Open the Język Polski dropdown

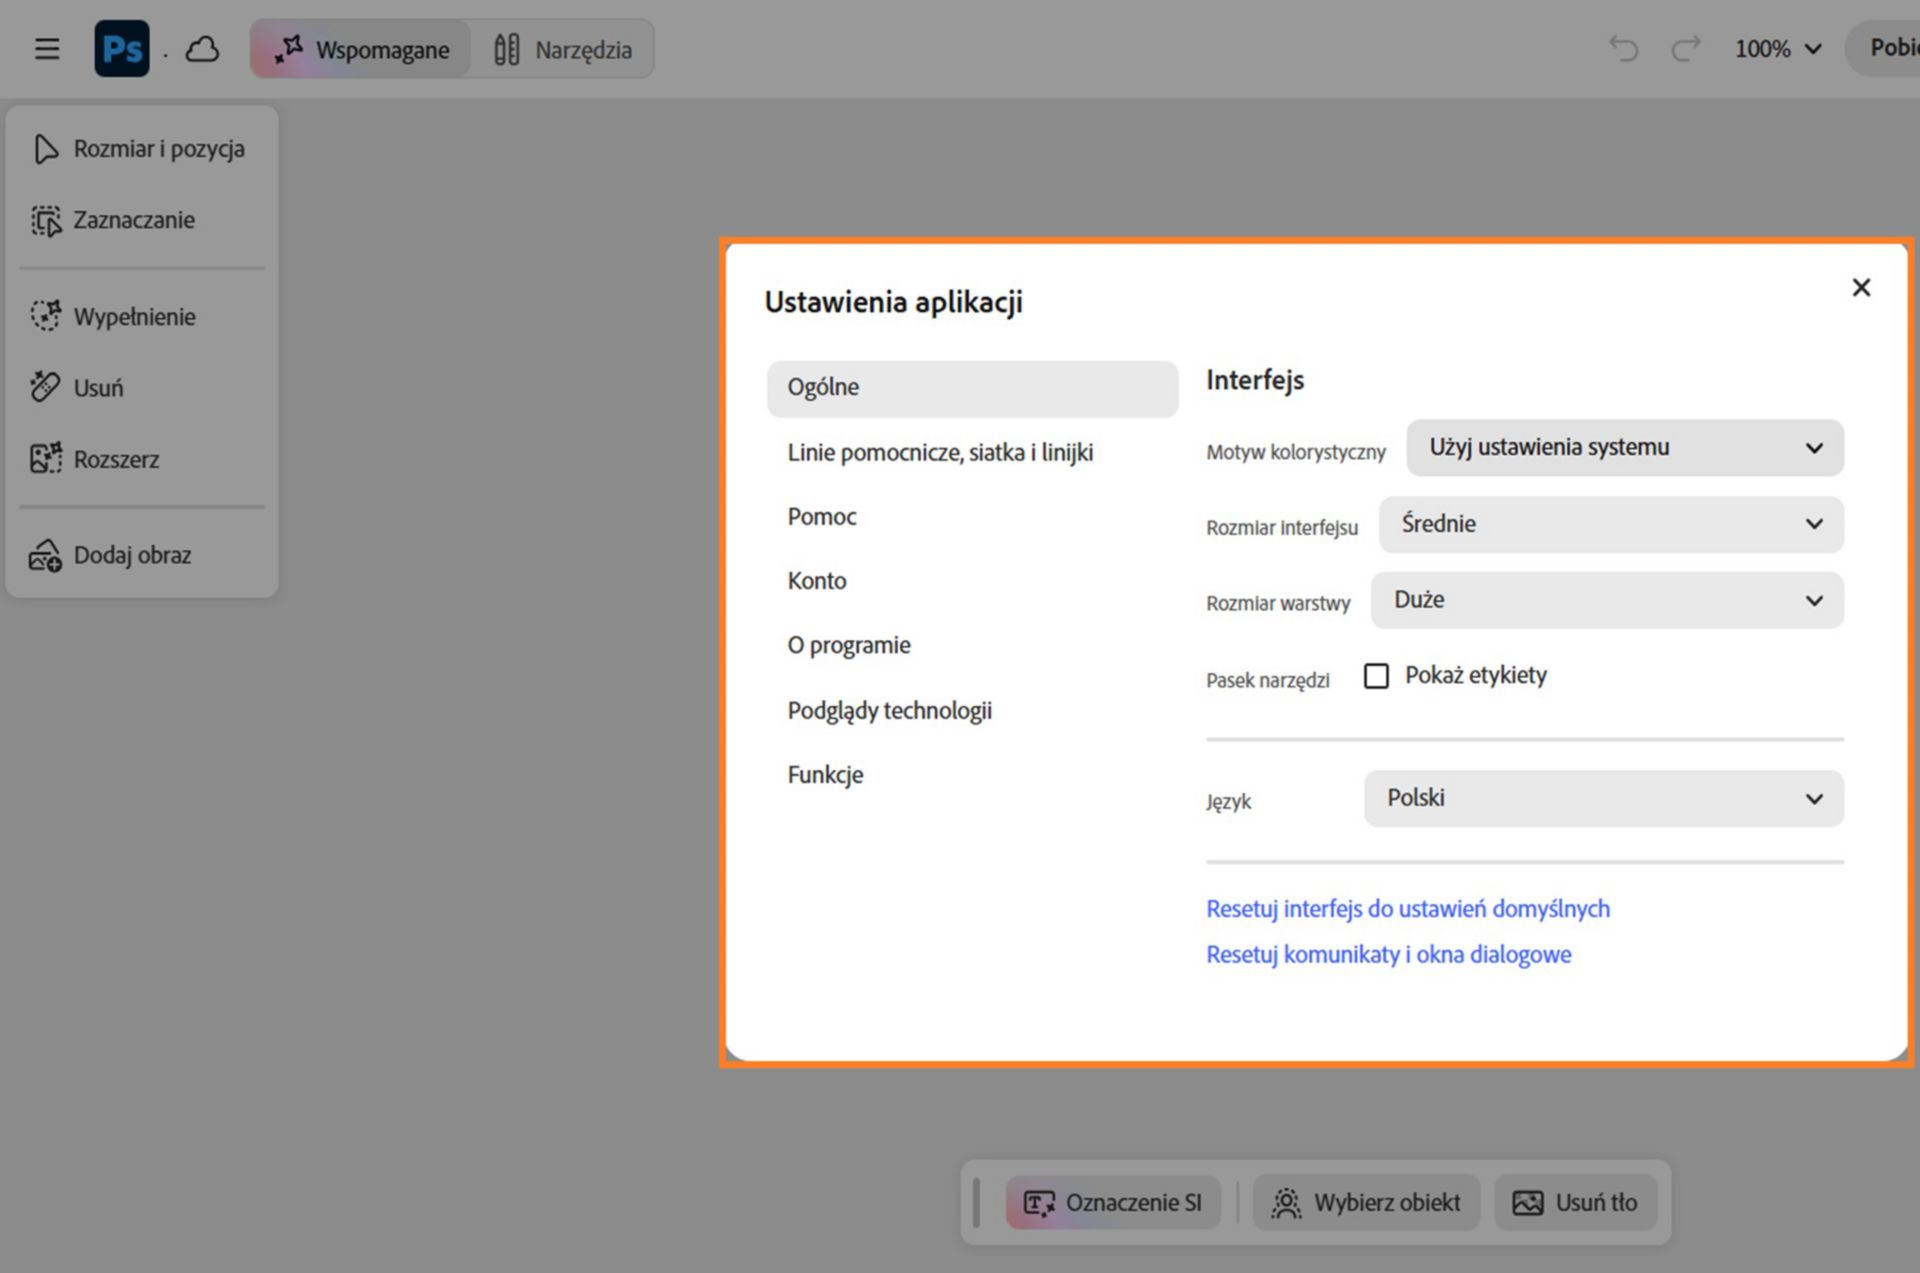(1604, 798)
